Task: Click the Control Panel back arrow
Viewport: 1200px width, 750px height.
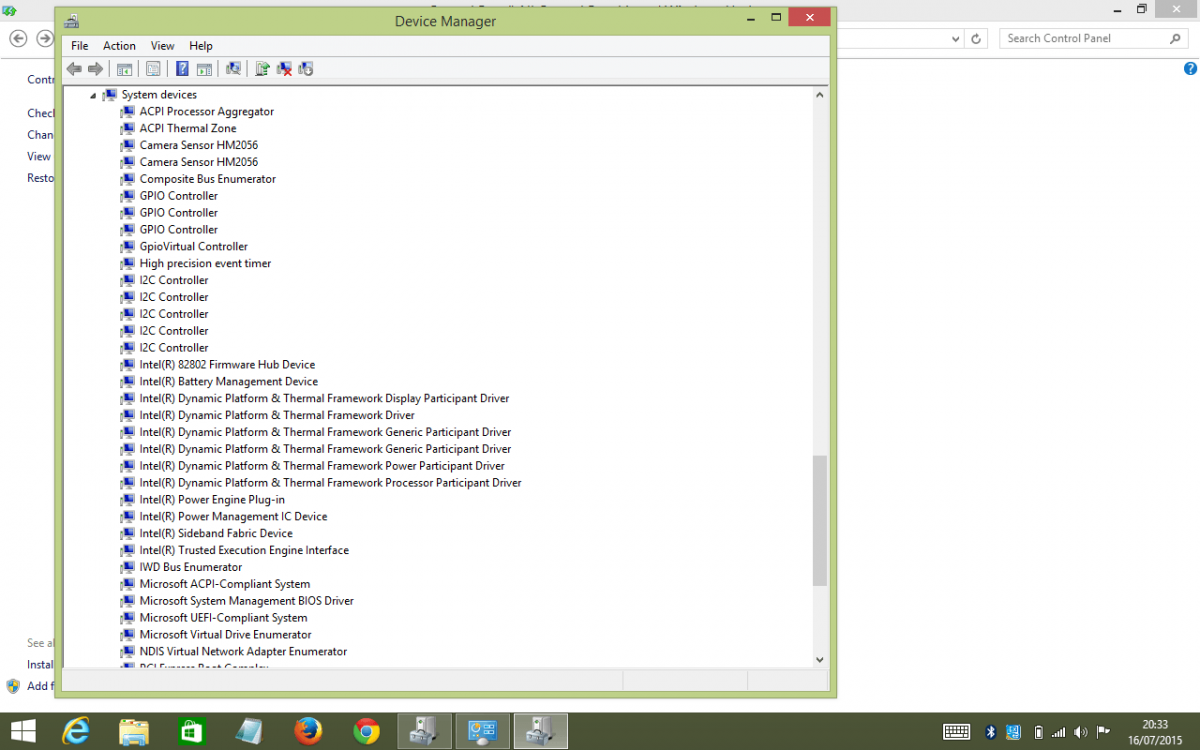Action: click(x=18, y=39)
